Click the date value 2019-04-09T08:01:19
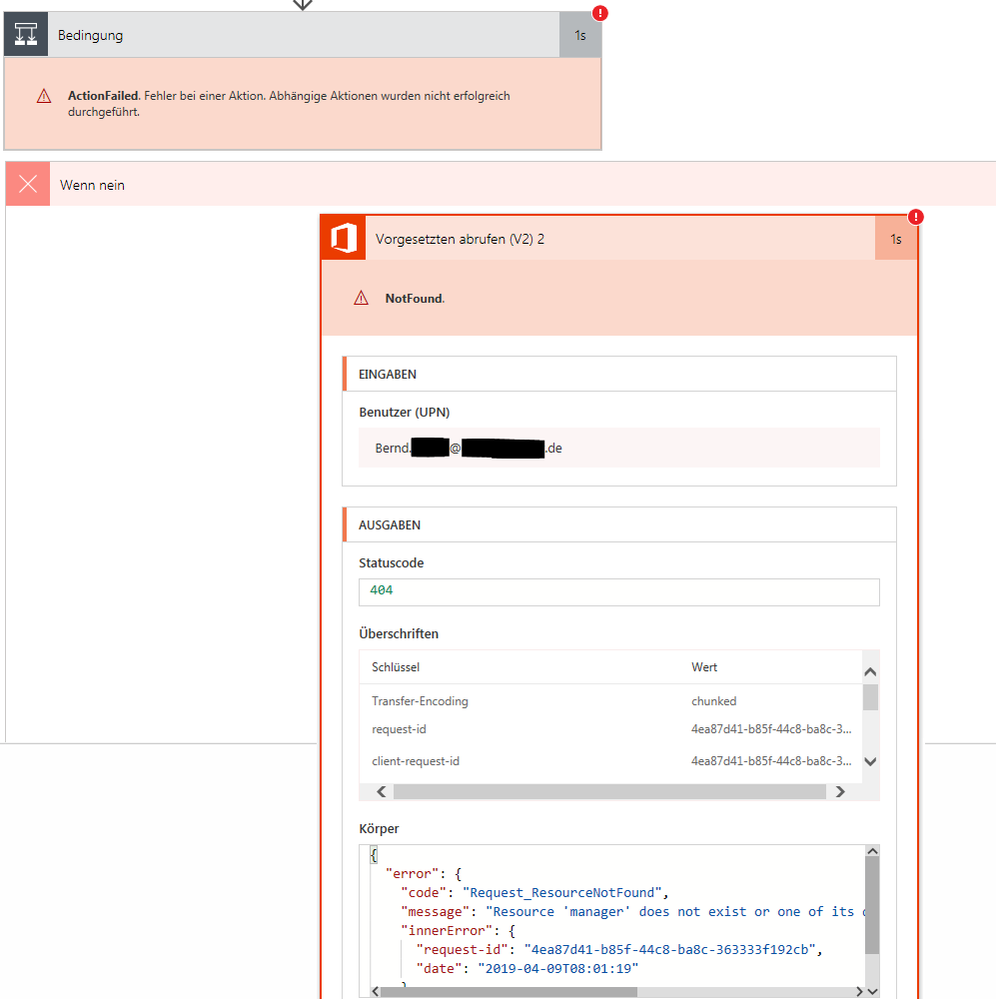Screen dimensions: 996x999 tap(558, 968)
